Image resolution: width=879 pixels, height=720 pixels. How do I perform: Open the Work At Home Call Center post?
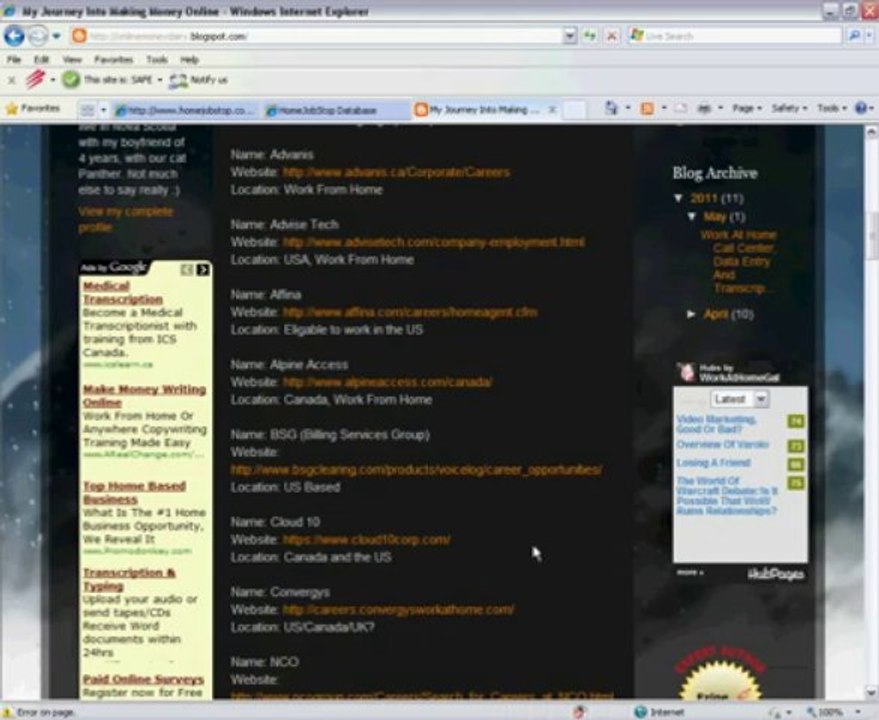(x=739, y=262)
